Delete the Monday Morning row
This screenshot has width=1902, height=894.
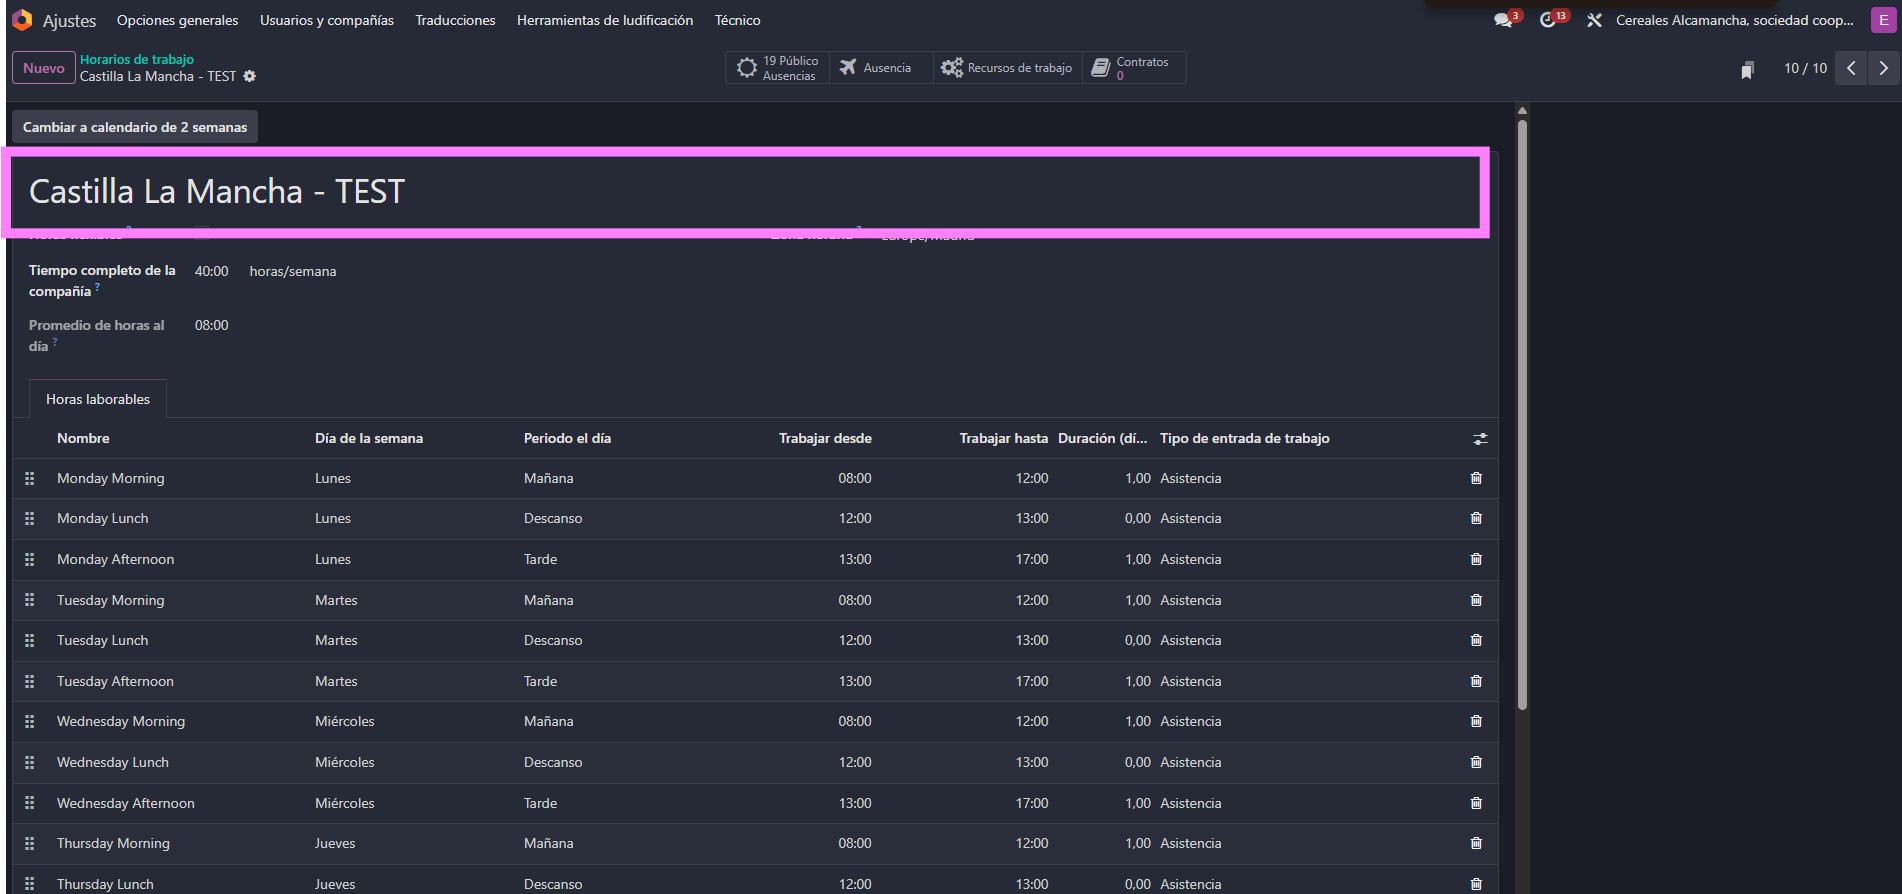click(1476, 478)
